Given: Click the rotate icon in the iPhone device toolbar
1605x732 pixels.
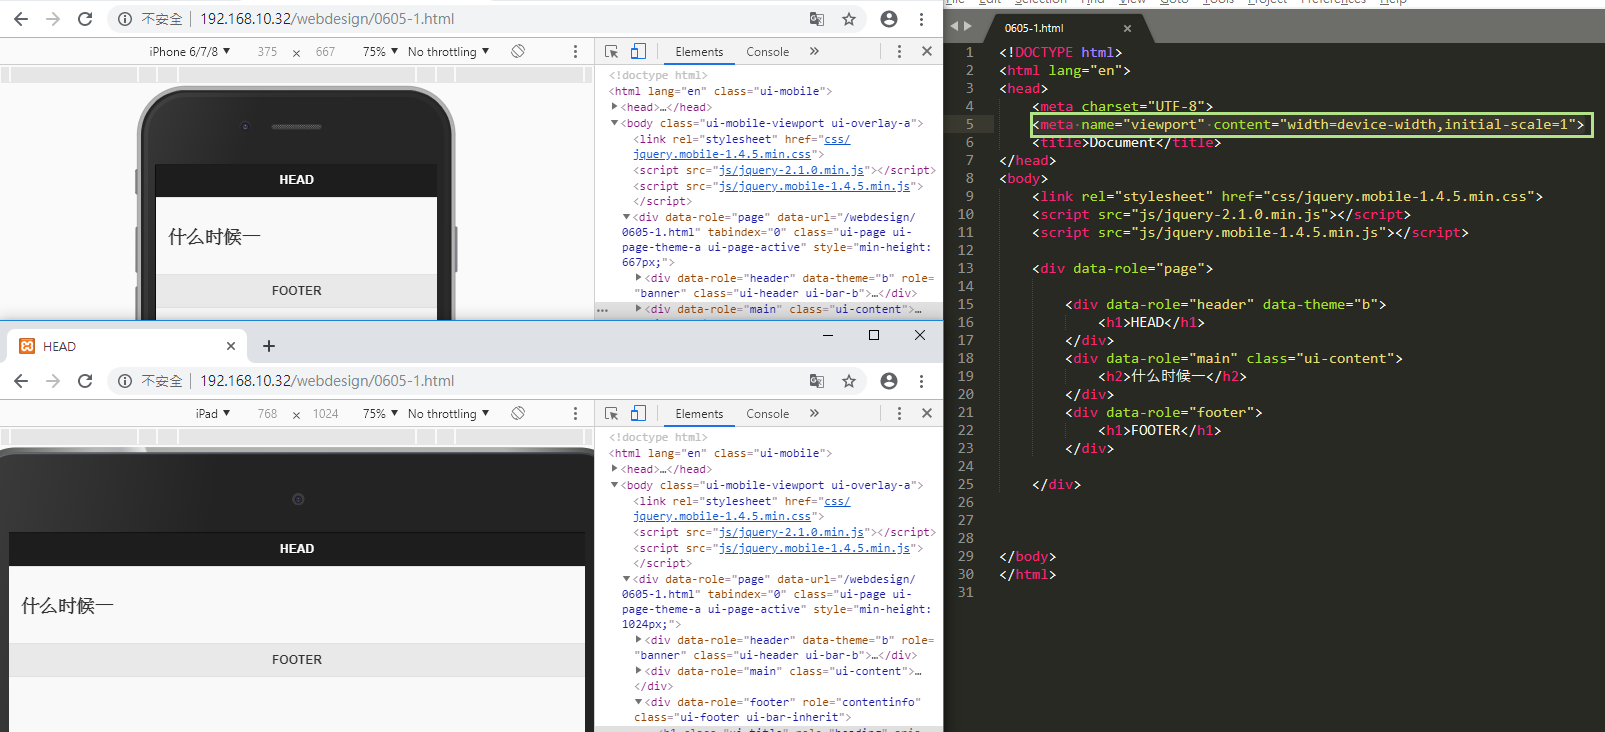Looking at the screenshot, I should [518, 51].
